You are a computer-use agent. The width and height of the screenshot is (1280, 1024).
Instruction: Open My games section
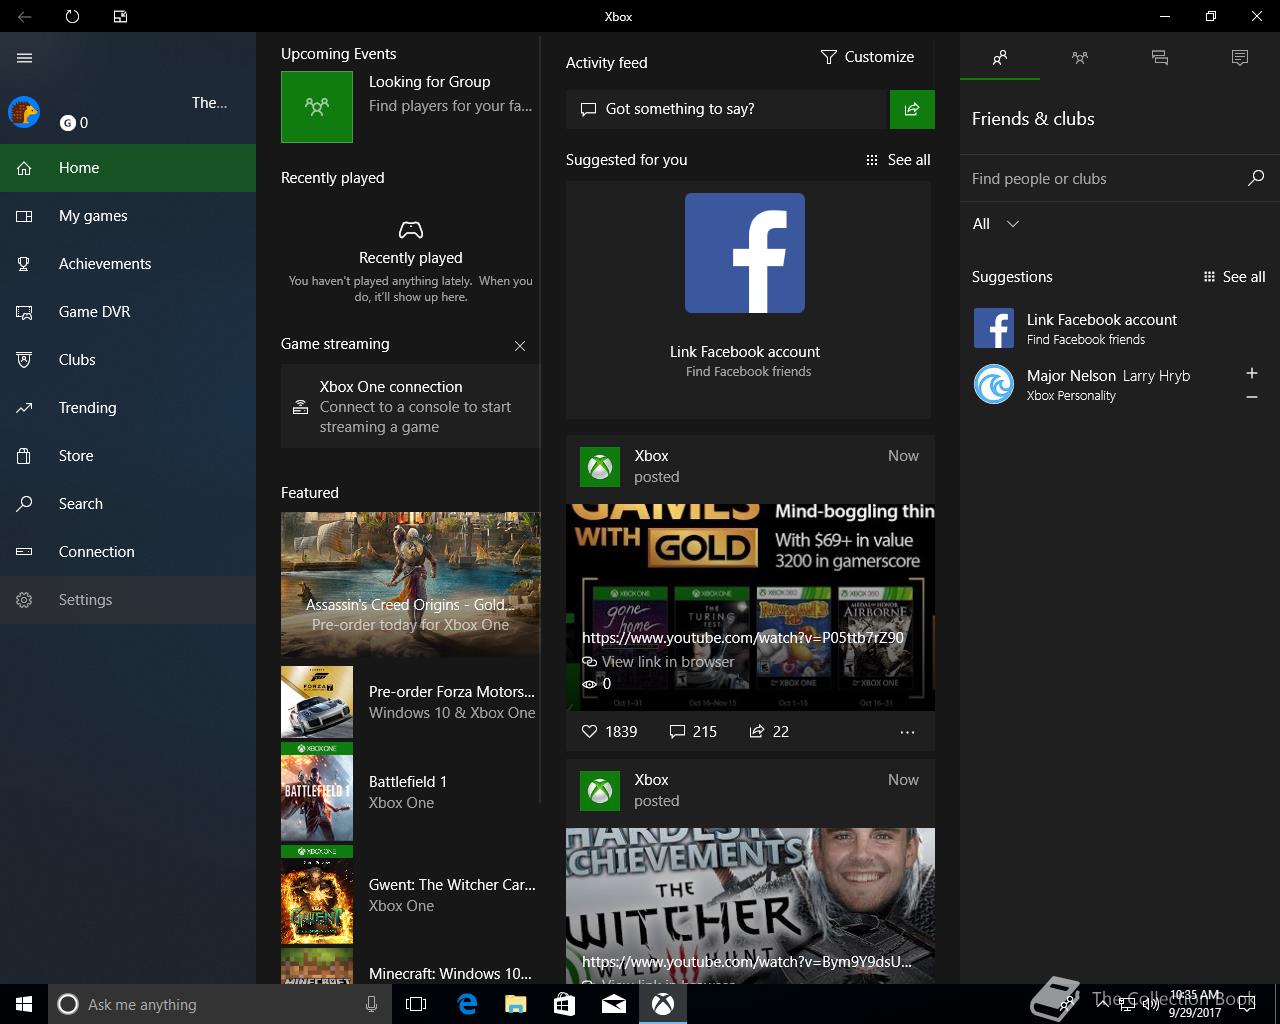128,216
